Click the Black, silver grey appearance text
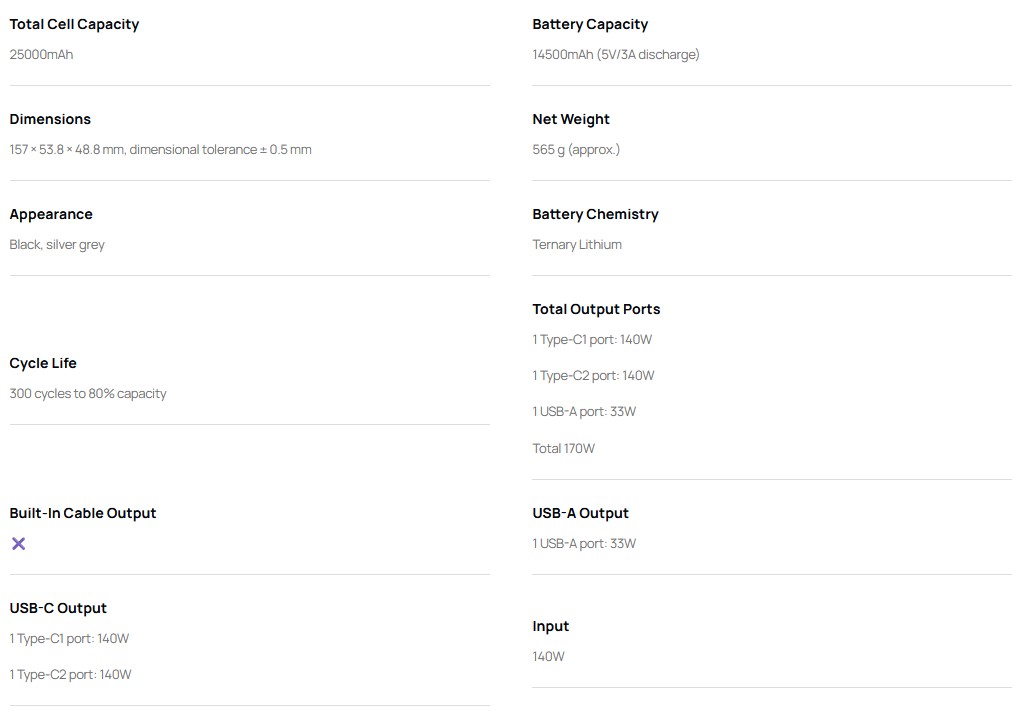1016x714 pixels. (x=57, y=245)
